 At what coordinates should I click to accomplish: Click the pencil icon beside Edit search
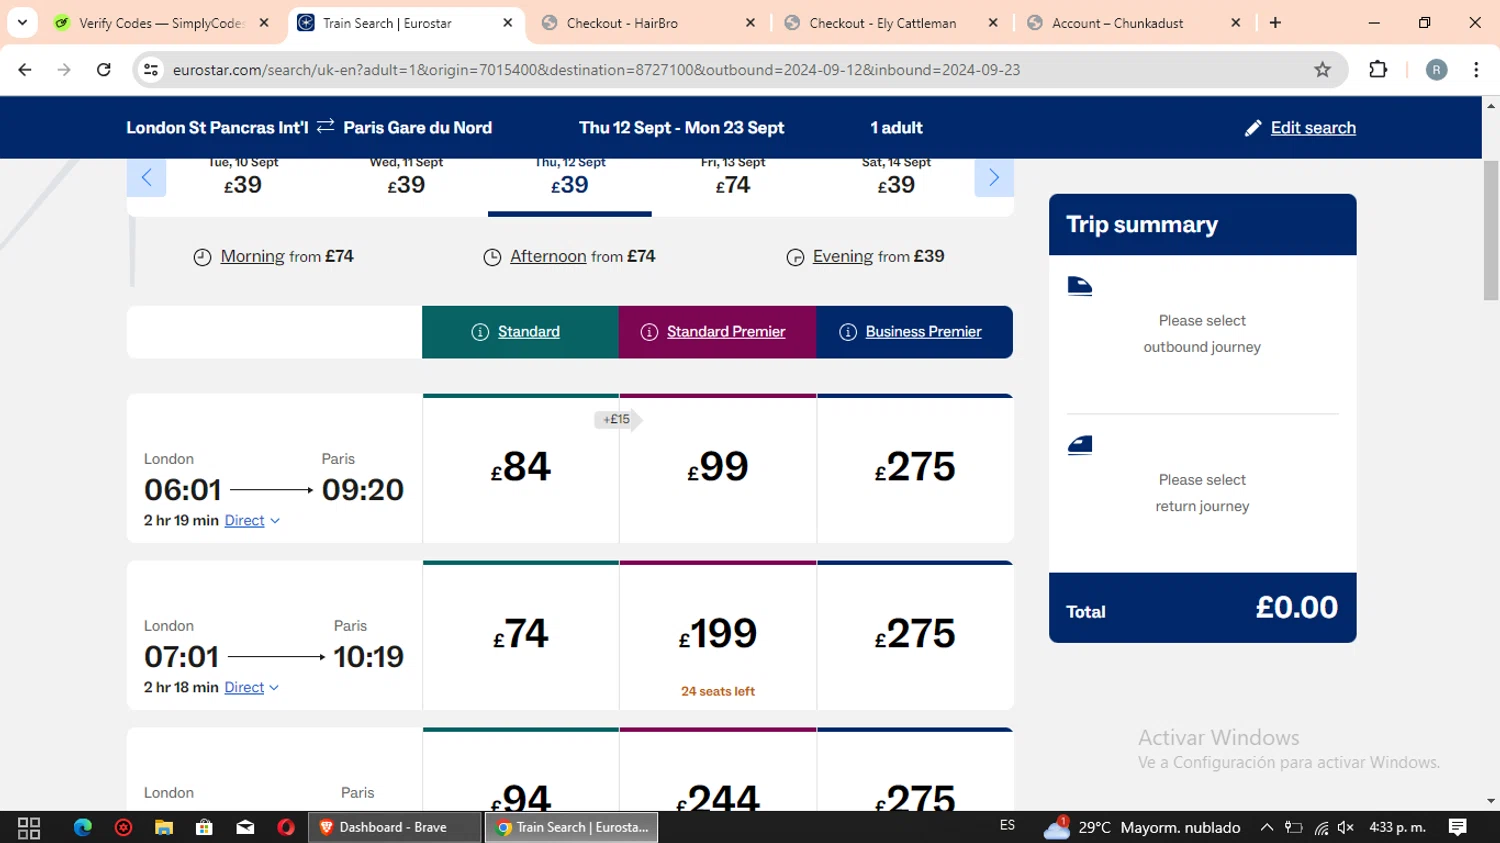pyautogui.click(x=1253, y=128)
